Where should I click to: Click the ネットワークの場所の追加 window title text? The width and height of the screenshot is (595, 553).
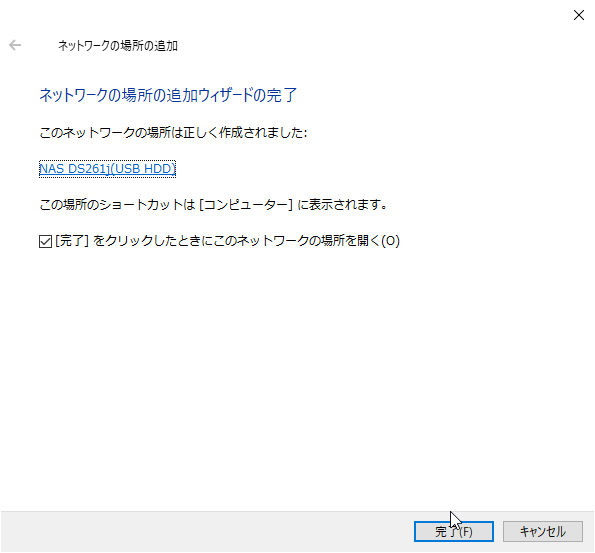(118, 46)
